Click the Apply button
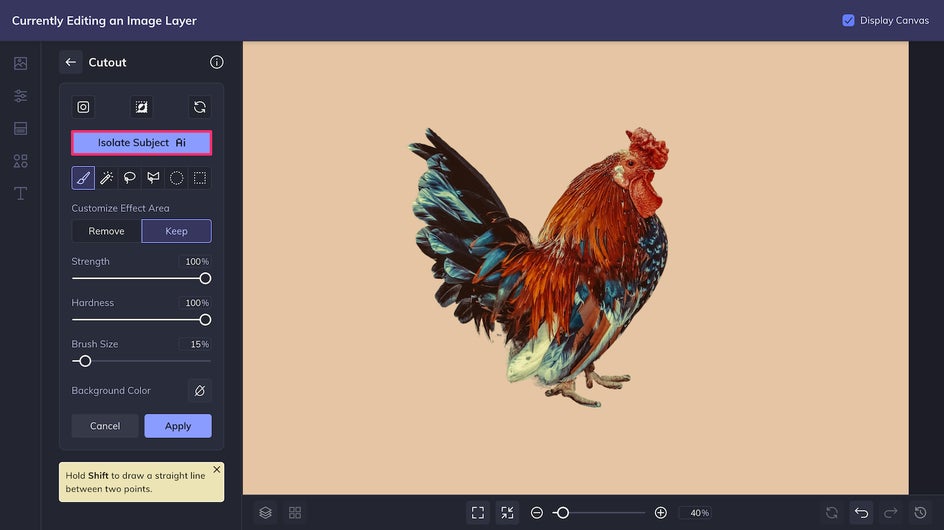This screenshot has height=530, width=944. 178,426
